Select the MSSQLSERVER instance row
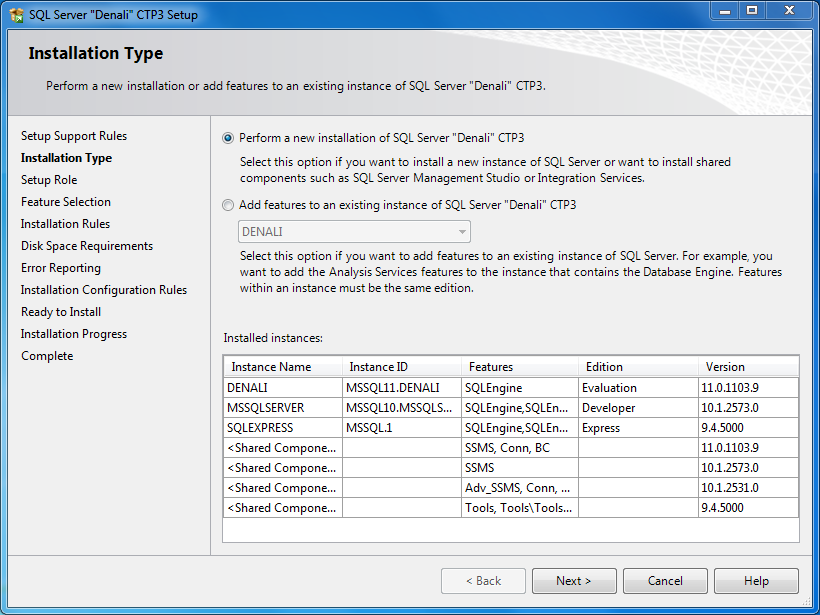This screenshot has height=615, width=820. pyautogui.click(x=511, y=408)
